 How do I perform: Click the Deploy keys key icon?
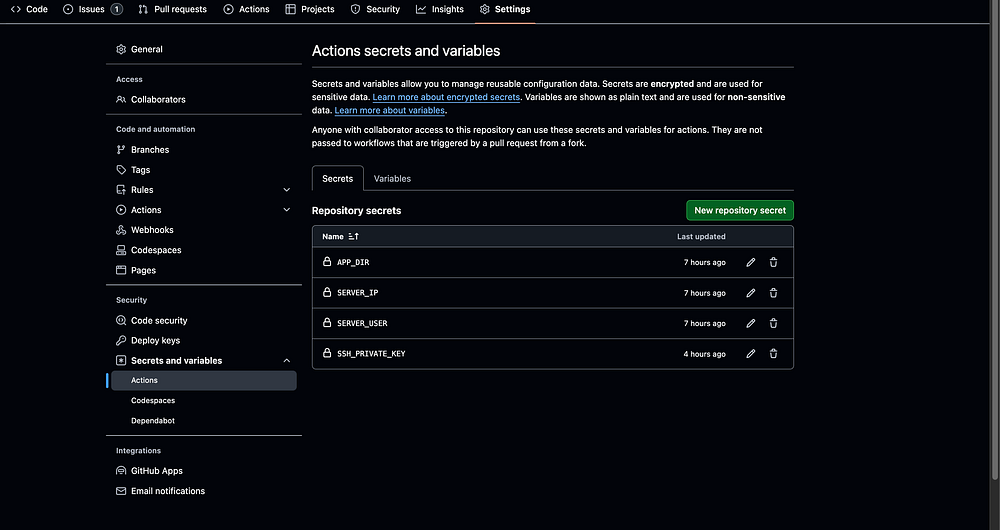click(121, 341)
